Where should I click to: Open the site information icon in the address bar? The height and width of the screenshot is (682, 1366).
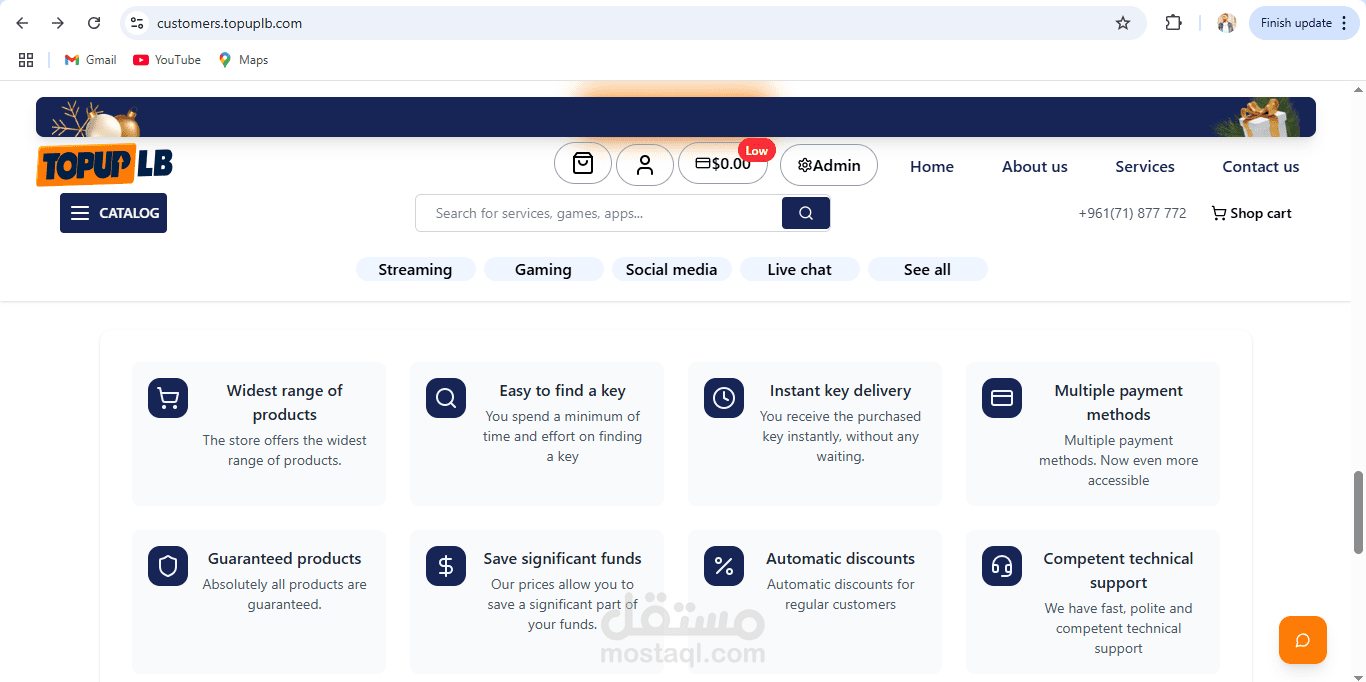pos(137,23)
